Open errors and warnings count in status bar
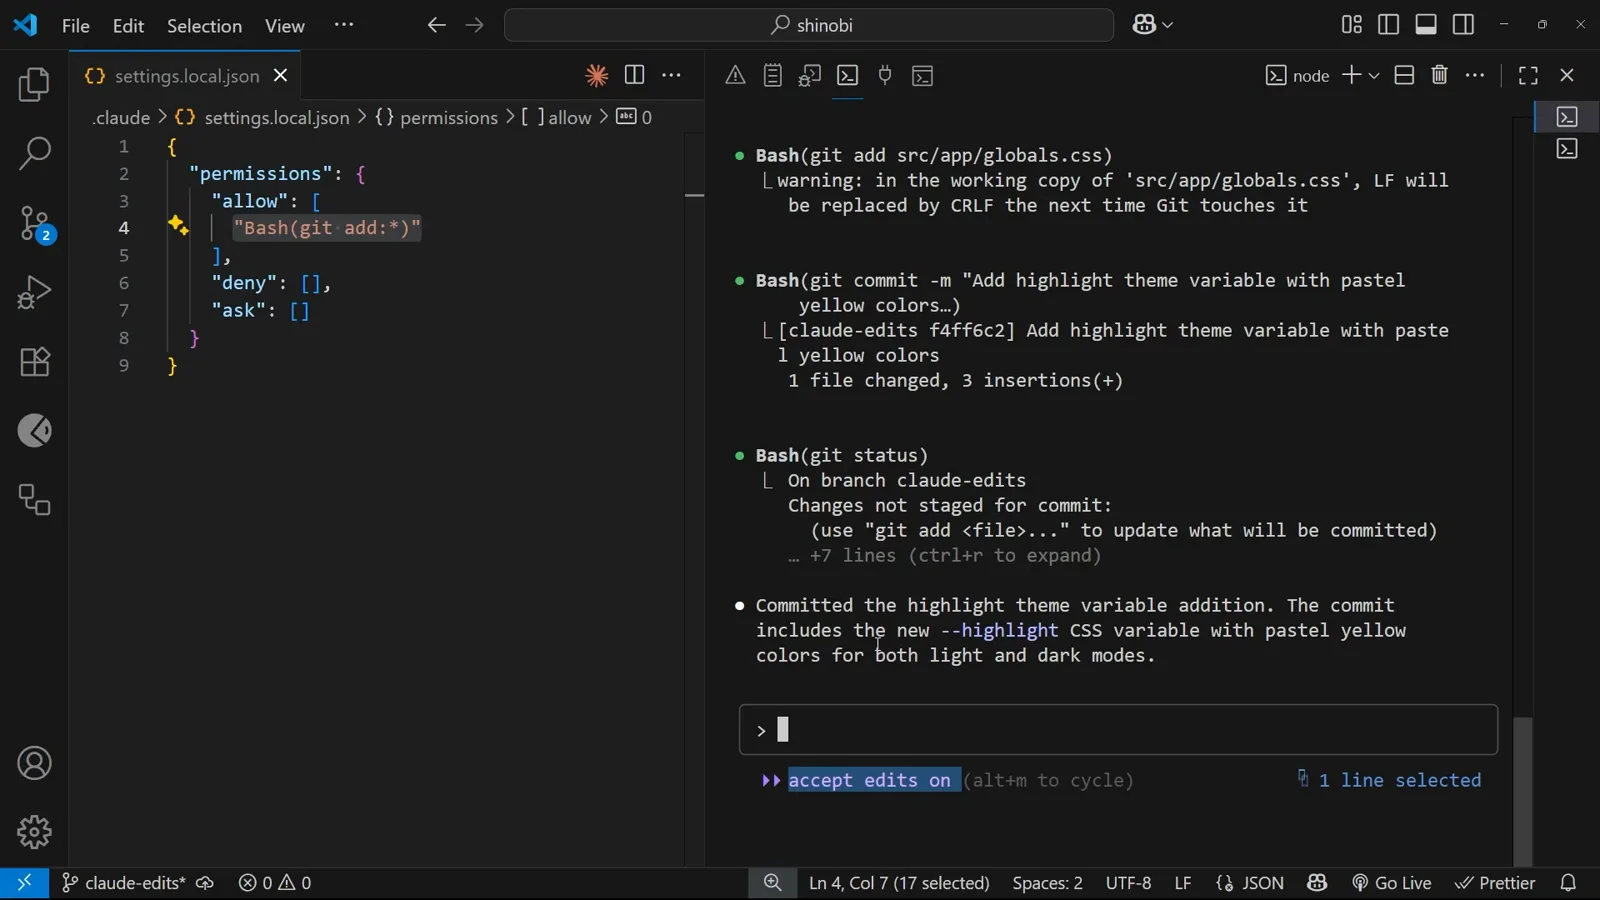 tap(275, 883)
